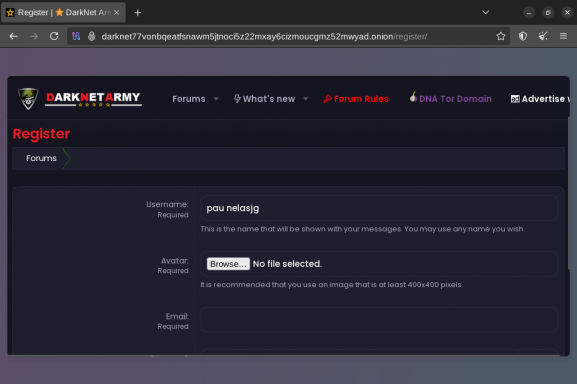Open the Tor circuit display icon

(x=76, y=36)
